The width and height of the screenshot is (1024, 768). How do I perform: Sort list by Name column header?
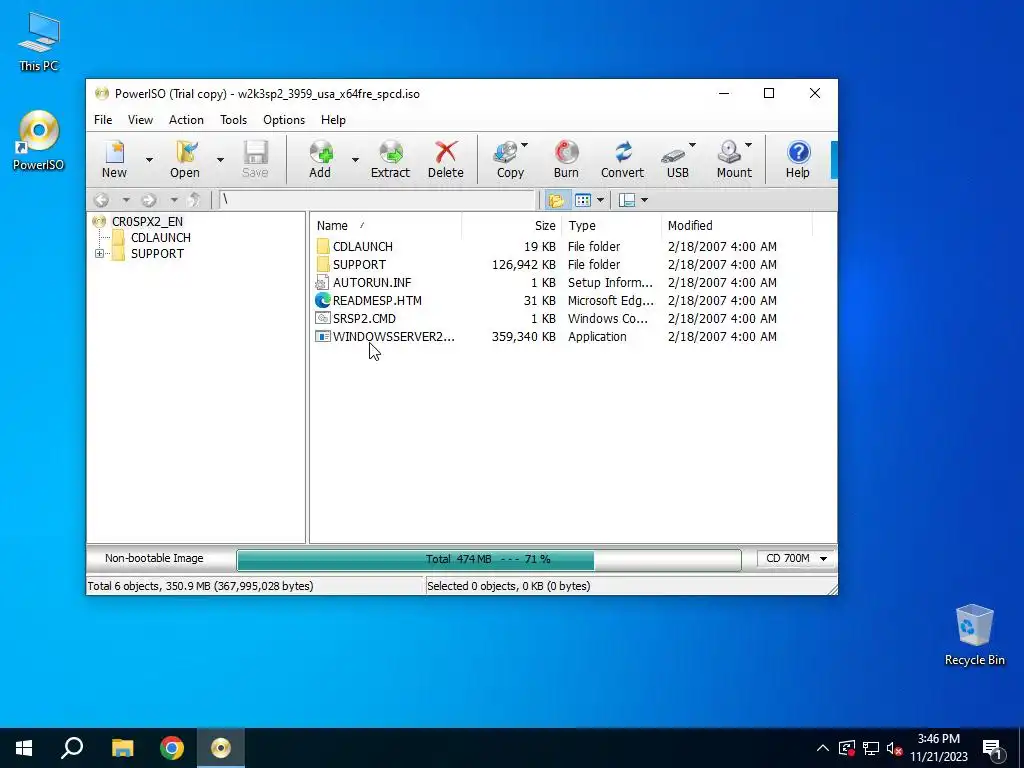tap(387, 226)
